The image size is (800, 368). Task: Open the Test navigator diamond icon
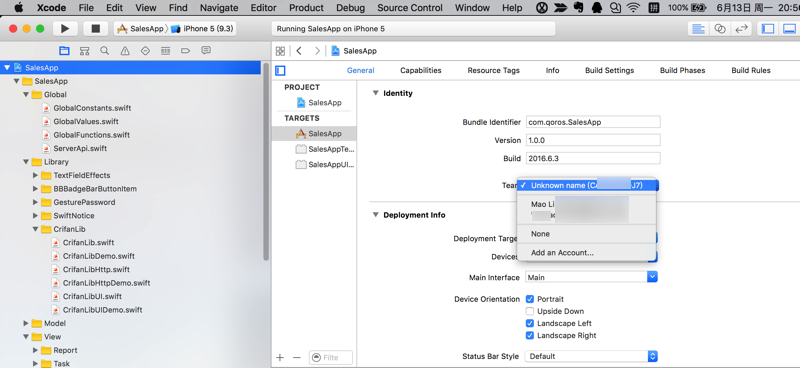[x=145, y=51]
